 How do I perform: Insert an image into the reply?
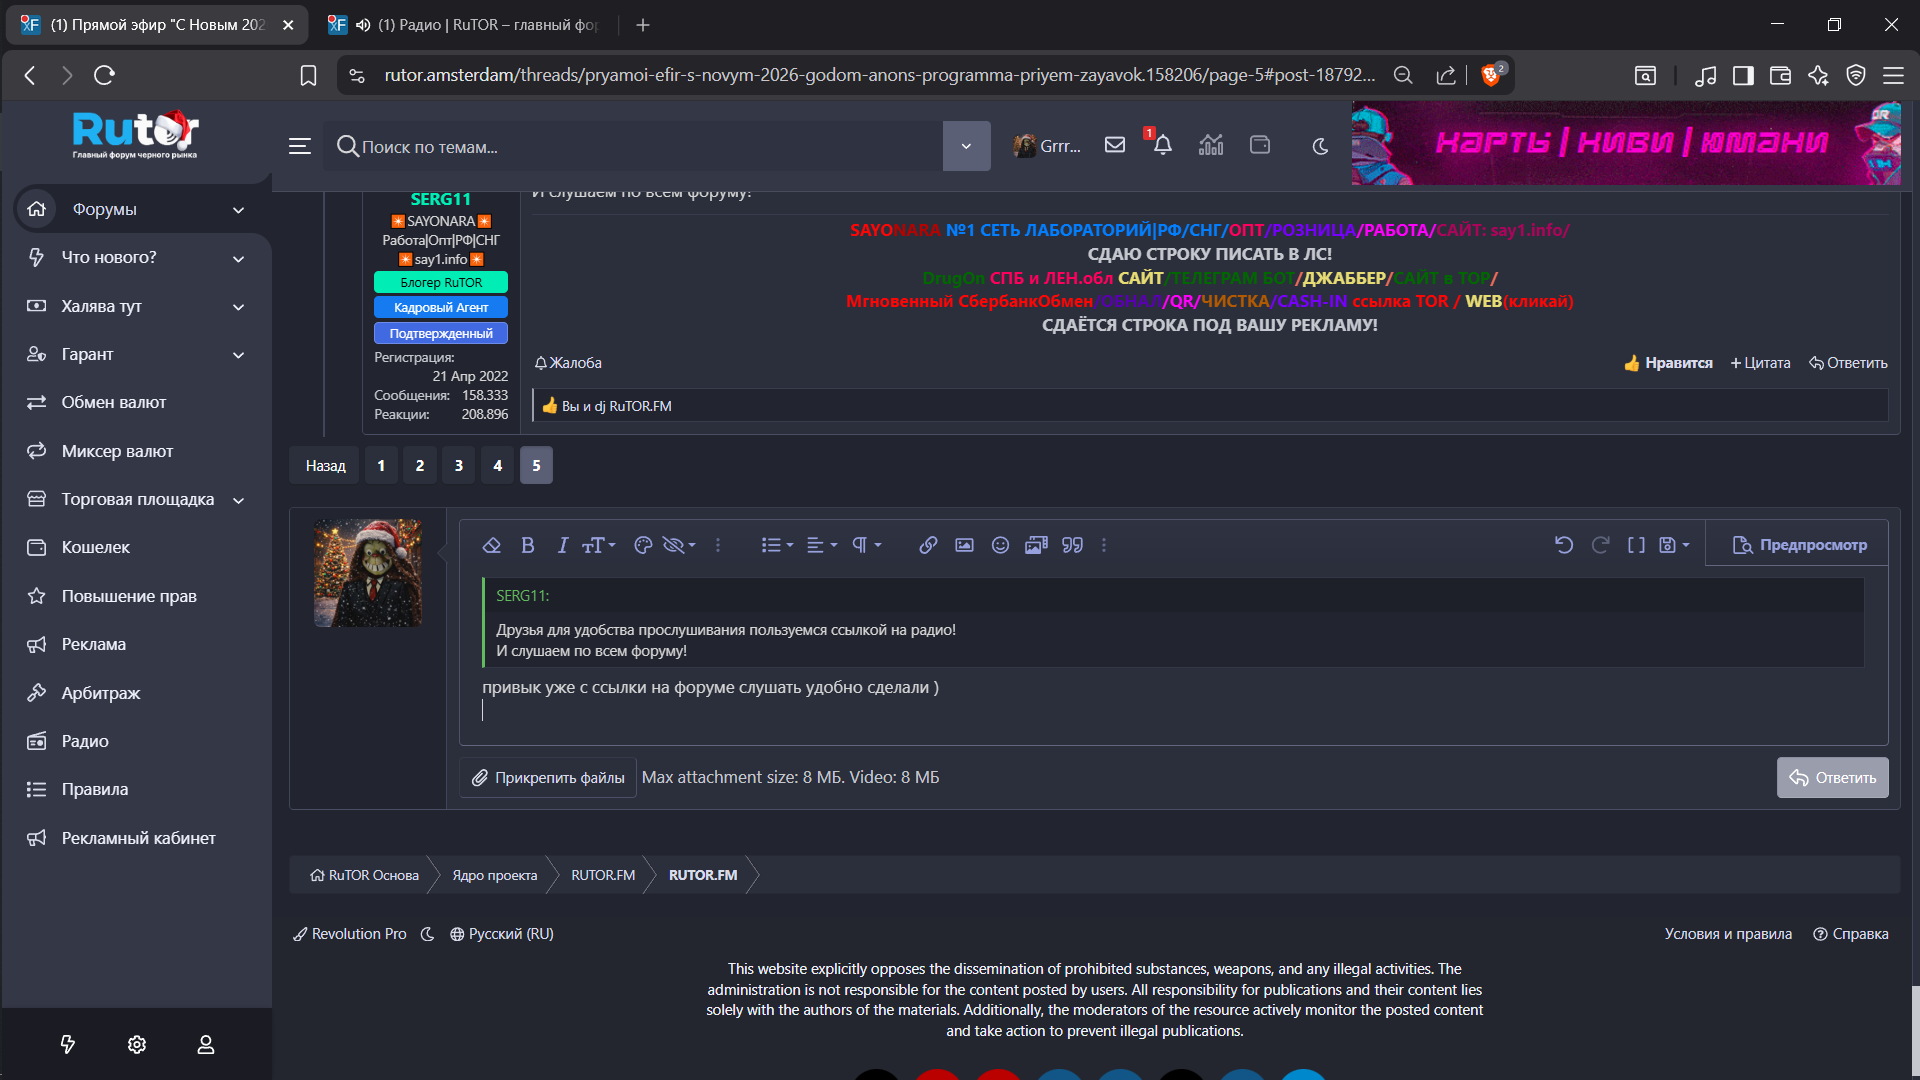coord(964,545)
